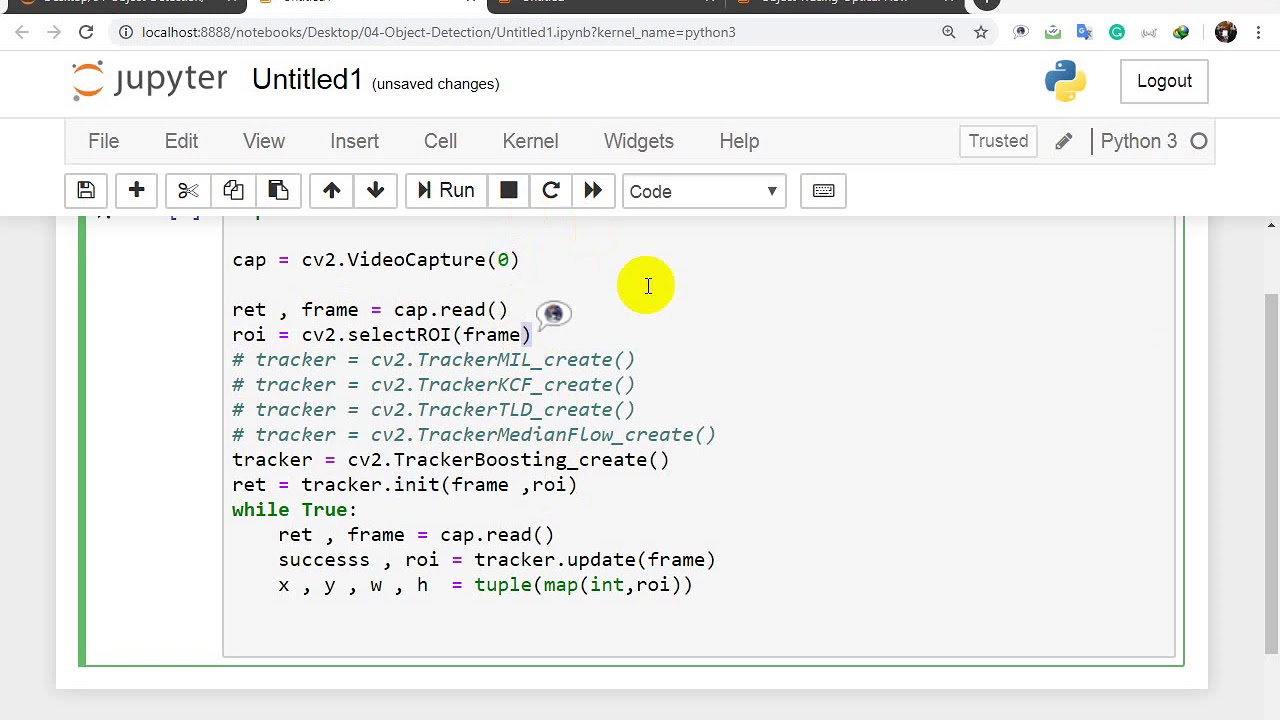The width and height of the screenshot is (1280, 720).
Task: Click the Logout button
Action: point(1164,81)
